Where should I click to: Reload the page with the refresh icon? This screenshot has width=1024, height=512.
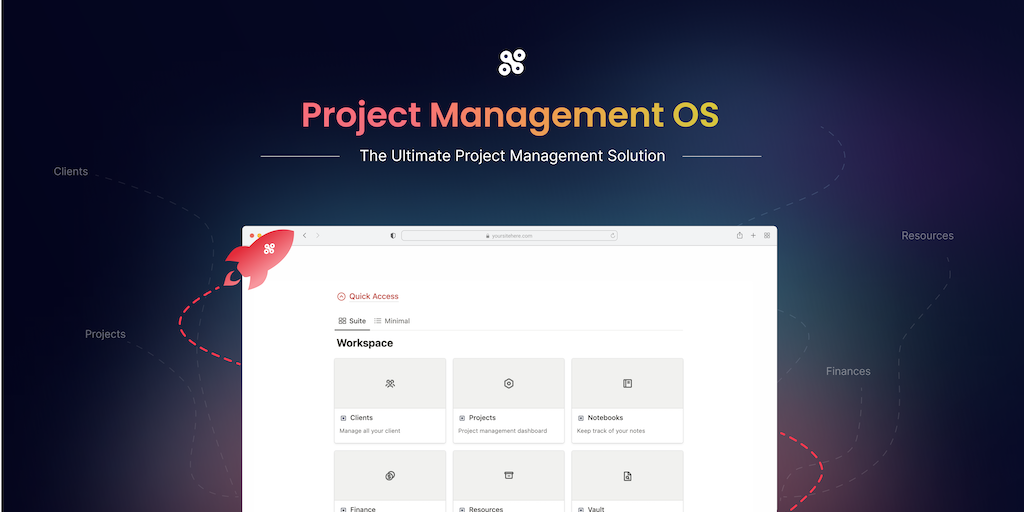[613, 236]
